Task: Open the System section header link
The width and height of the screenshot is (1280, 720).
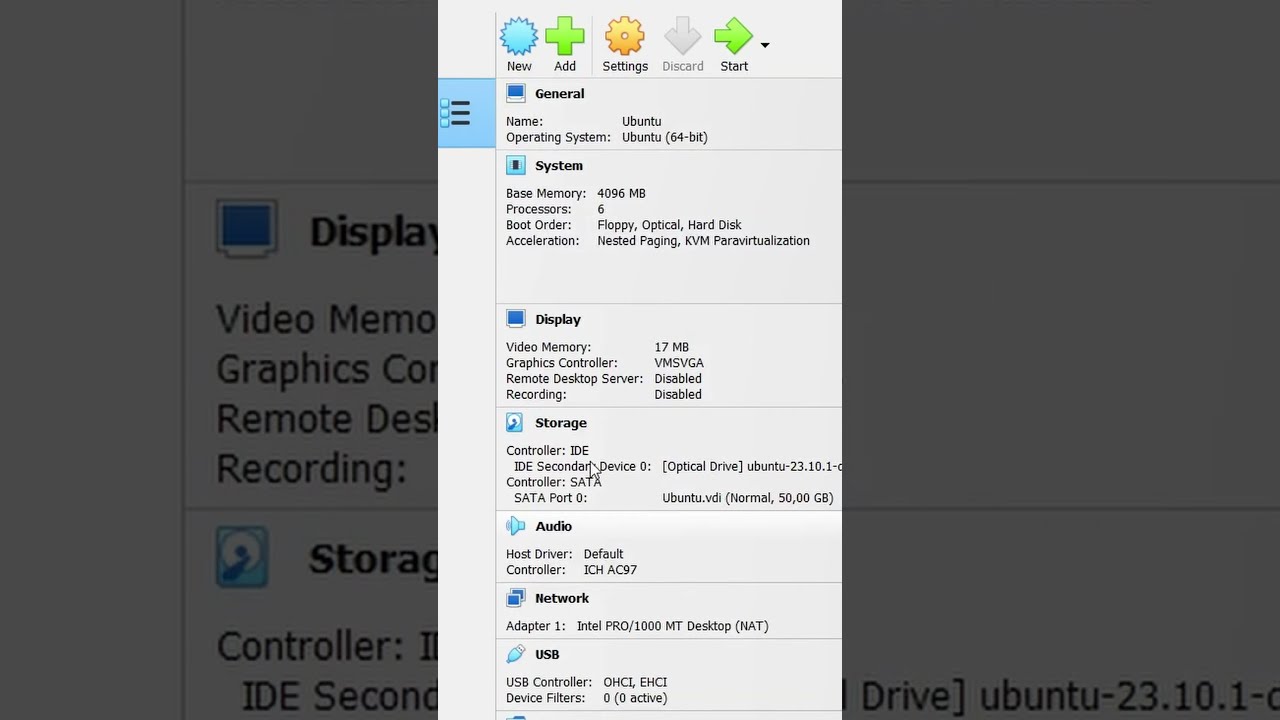Action: (x=558, y=166)
